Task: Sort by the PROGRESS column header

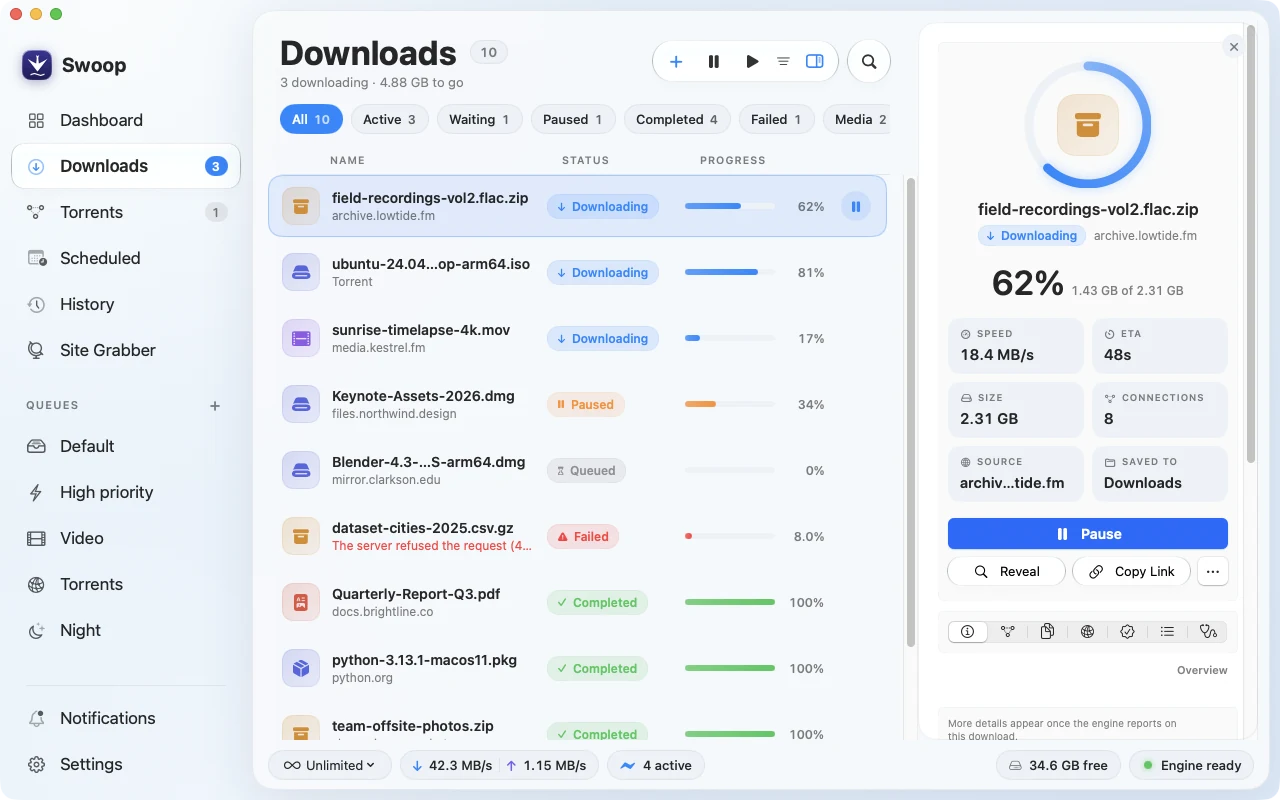Action: (x=732, y=160)
